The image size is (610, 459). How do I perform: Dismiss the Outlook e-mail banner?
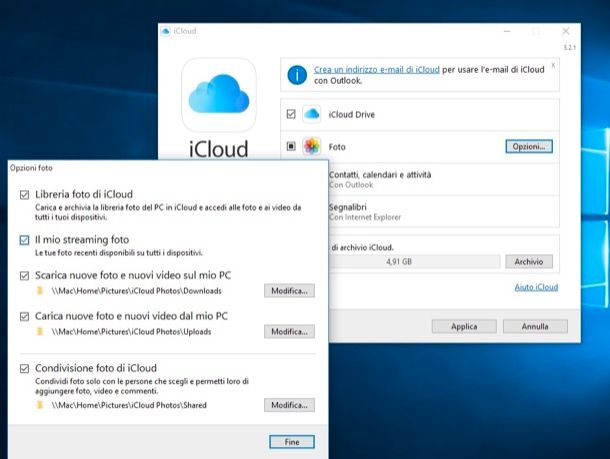pos(554,64)
